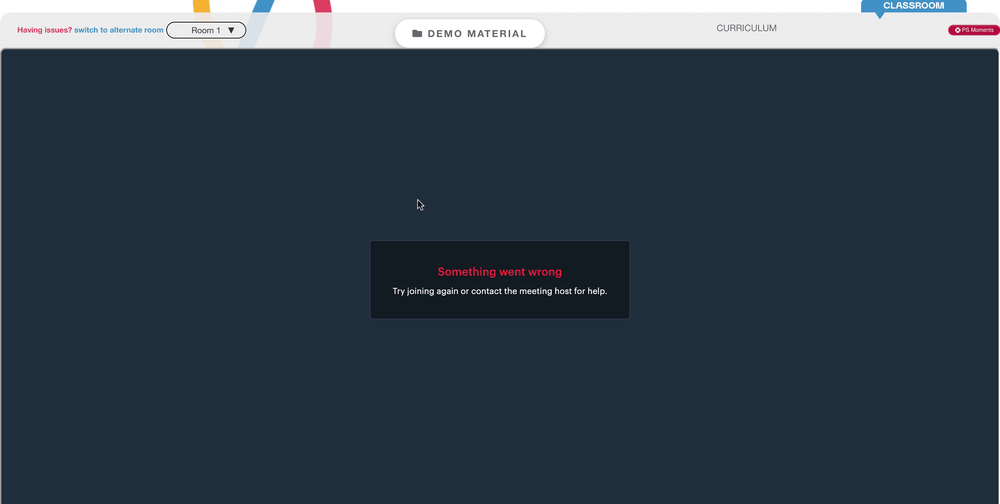Image resolution: width=1000 pixels, height=504 pixels.
Task: Open the Demo Material folder button
Action: tap(470, 34)
